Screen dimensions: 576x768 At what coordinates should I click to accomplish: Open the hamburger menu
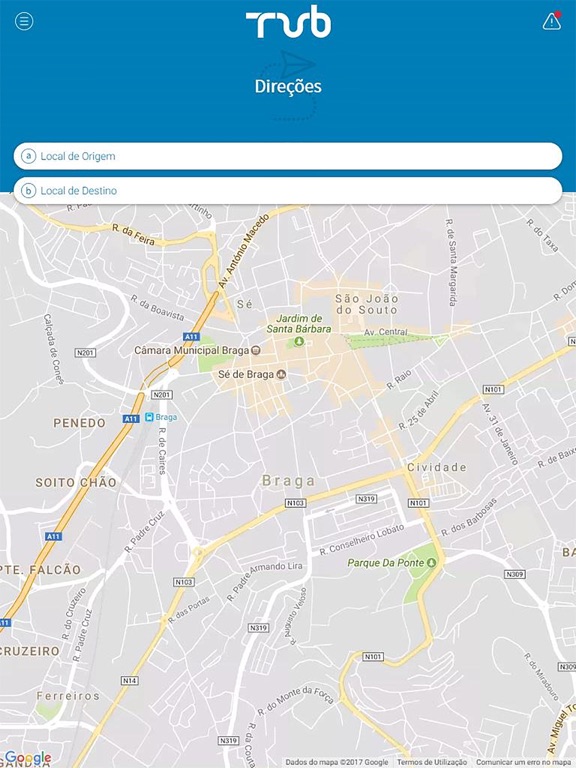[24, 21]
